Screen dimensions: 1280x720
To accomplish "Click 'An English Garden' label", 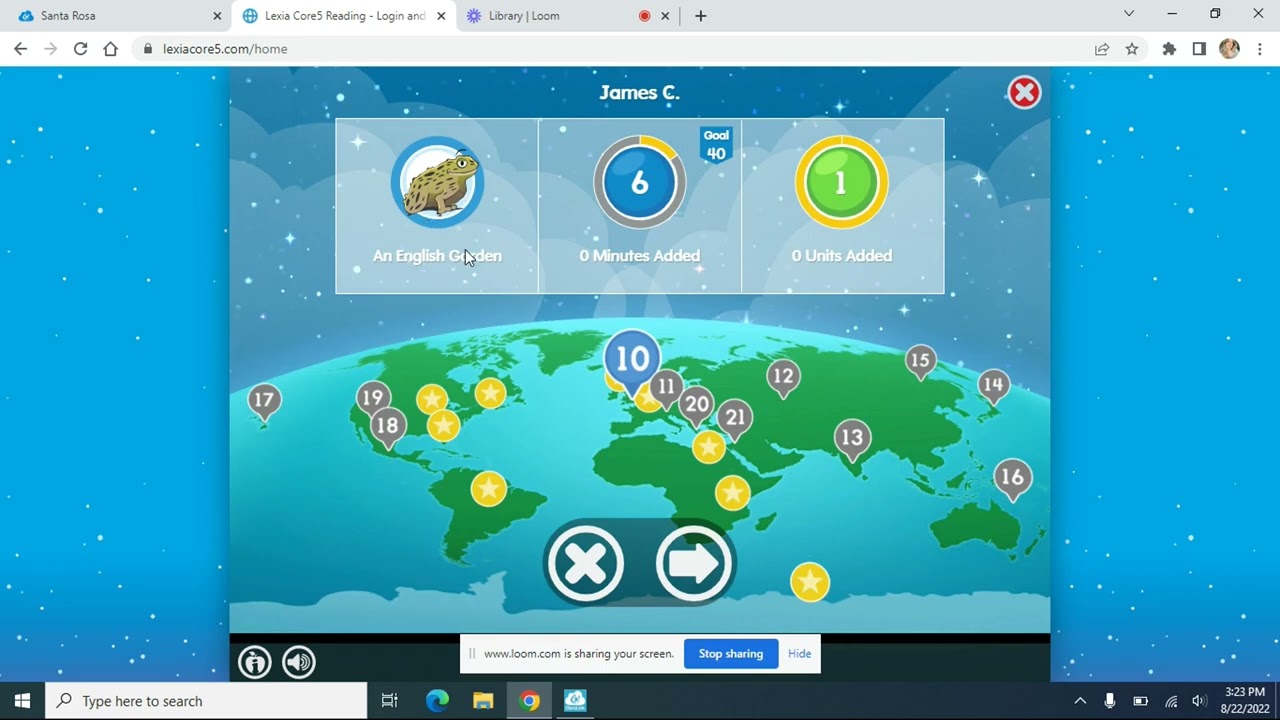I will 437,256.
